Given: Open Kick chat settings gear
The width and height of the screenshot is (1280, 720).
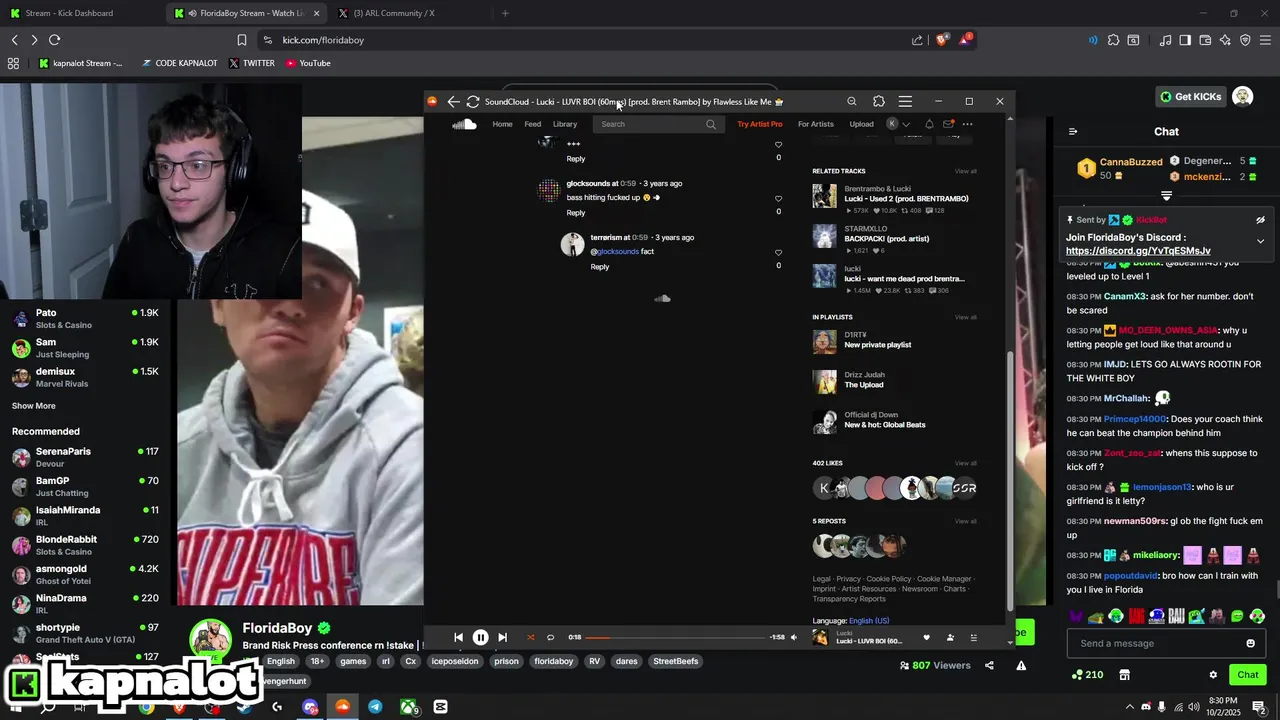Looking at the screenshot, I should coord(1213,675).
